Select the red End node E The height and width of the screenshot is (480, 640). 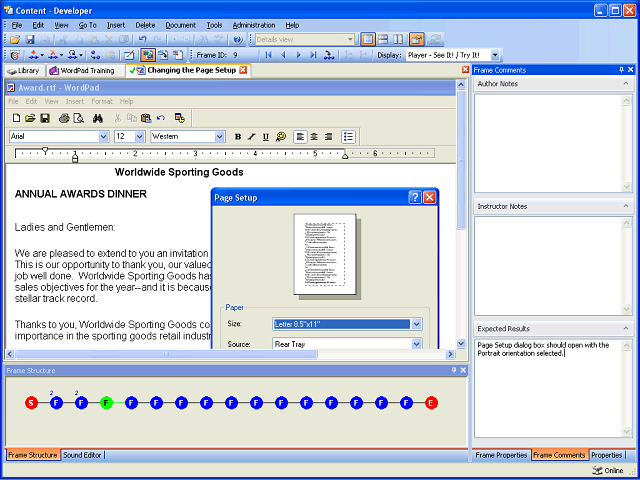tap(431, 403)
